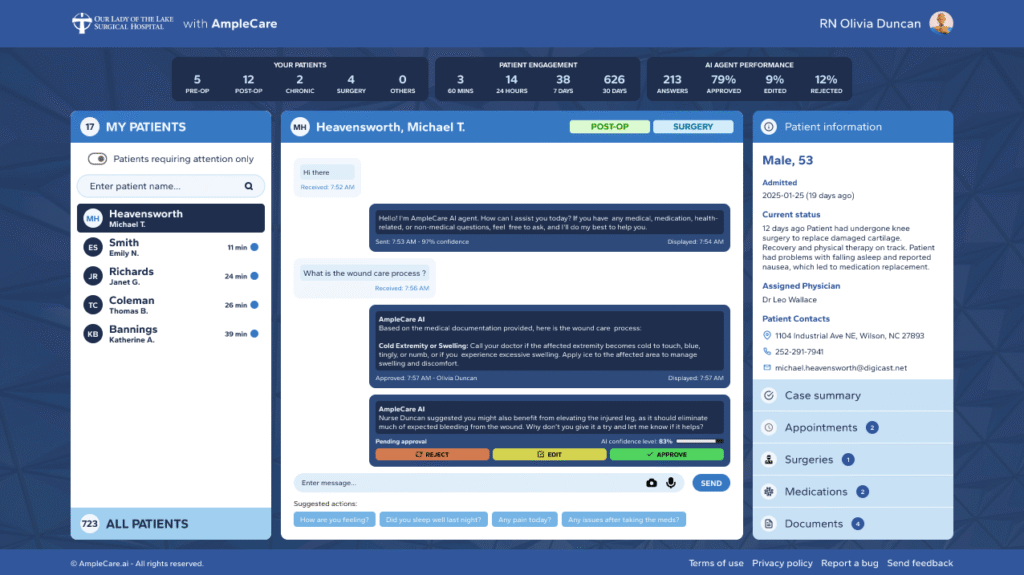The image size is (1024, 575).
Task: Expand the Surgeries section
Action: click(x=852, y=459)
